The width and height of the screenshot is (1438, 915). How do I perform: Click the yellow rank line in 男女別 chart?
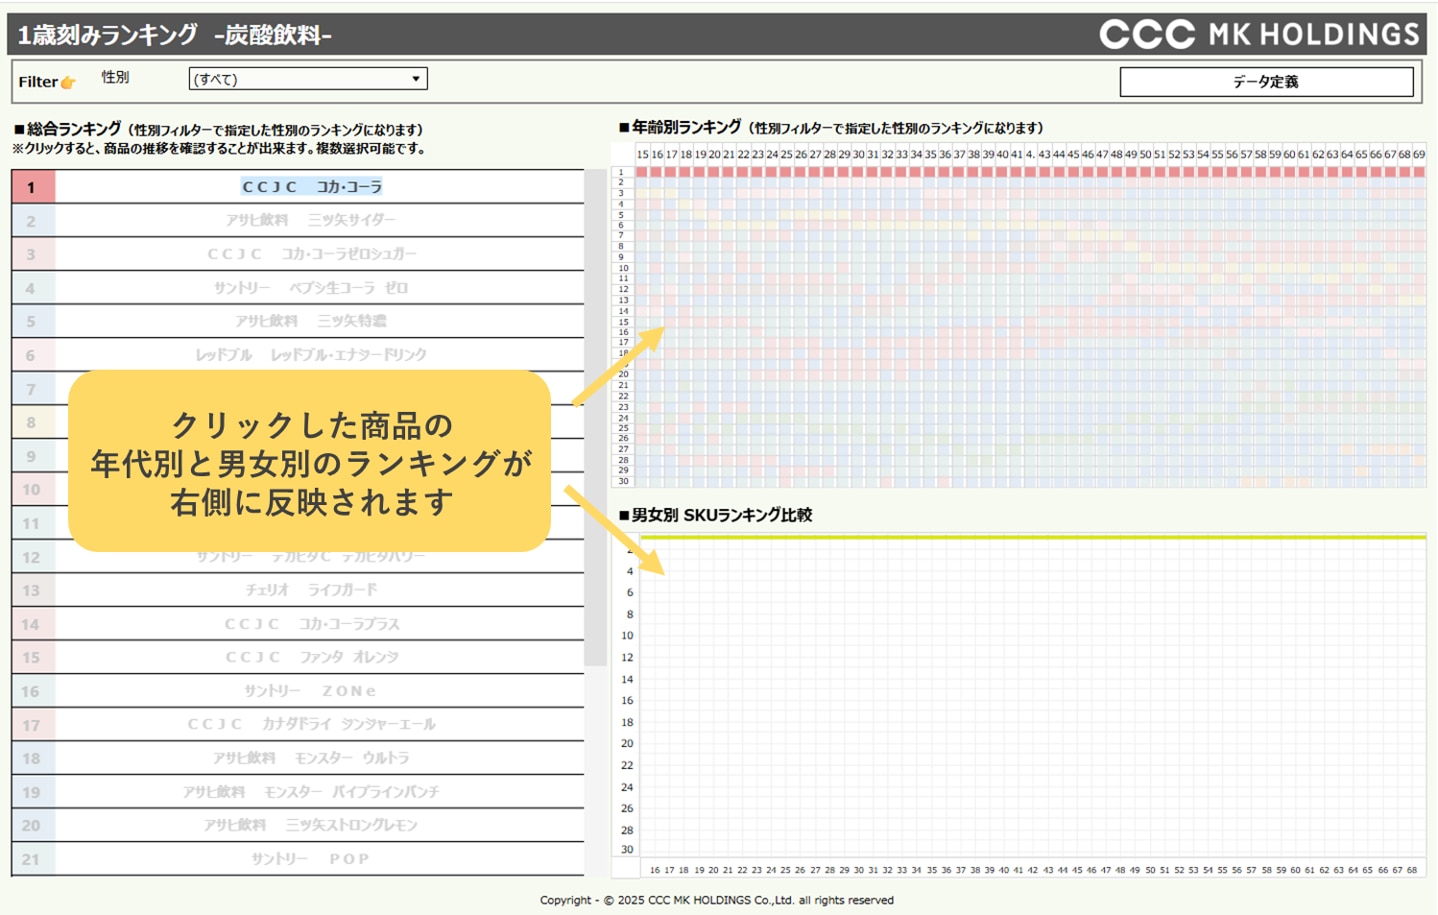[x=1033, y=537]
